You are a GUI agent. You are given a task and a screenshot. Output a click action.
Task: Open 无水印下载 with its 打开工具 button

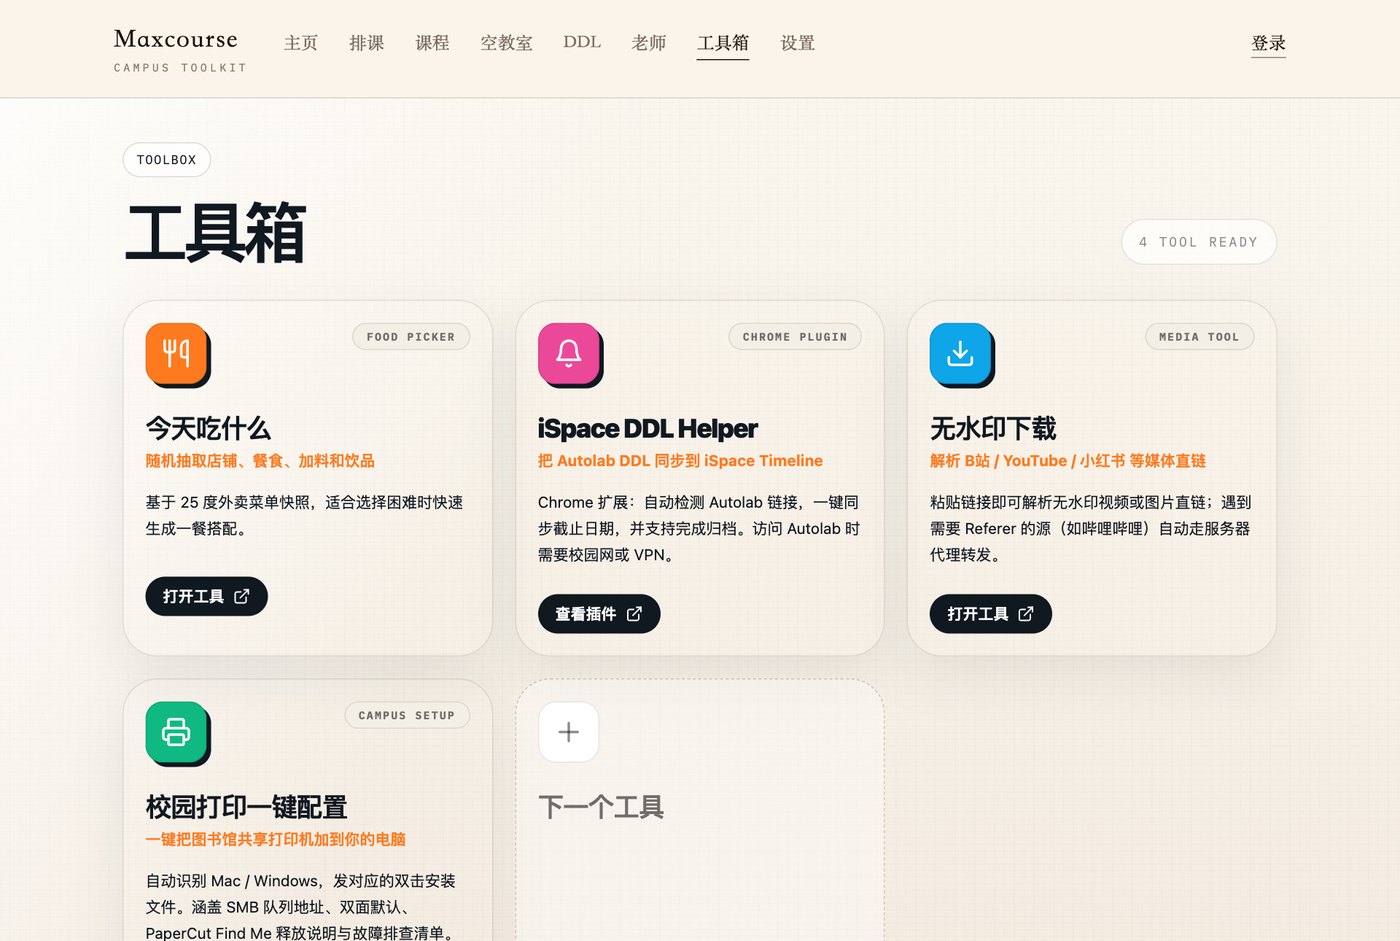coord(991,614)
